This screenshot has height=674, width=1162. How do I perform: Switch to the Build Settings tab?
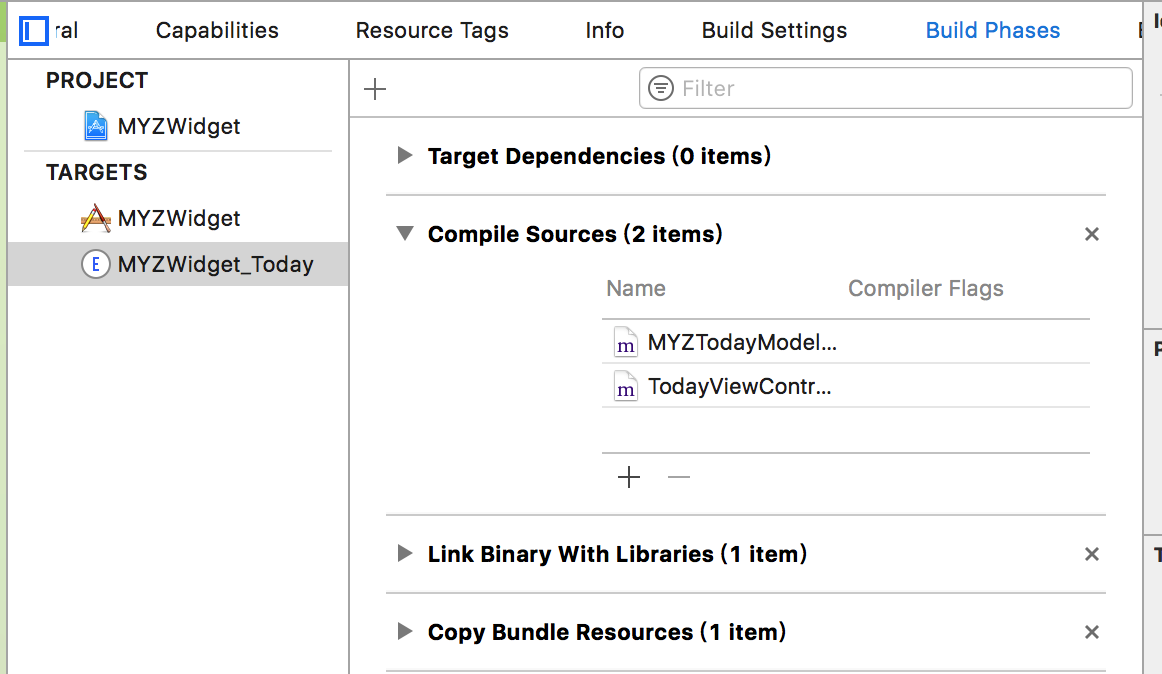pyautogui.click(x=774, y=31)
